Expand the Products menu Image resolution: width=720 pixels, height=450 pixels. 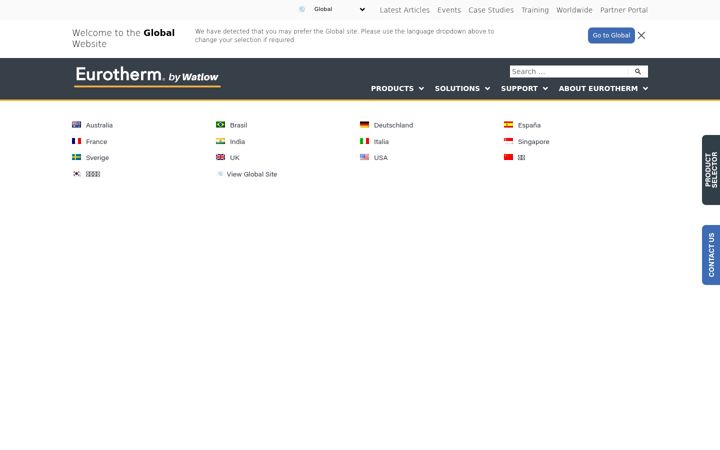click(x=397, y=88)
